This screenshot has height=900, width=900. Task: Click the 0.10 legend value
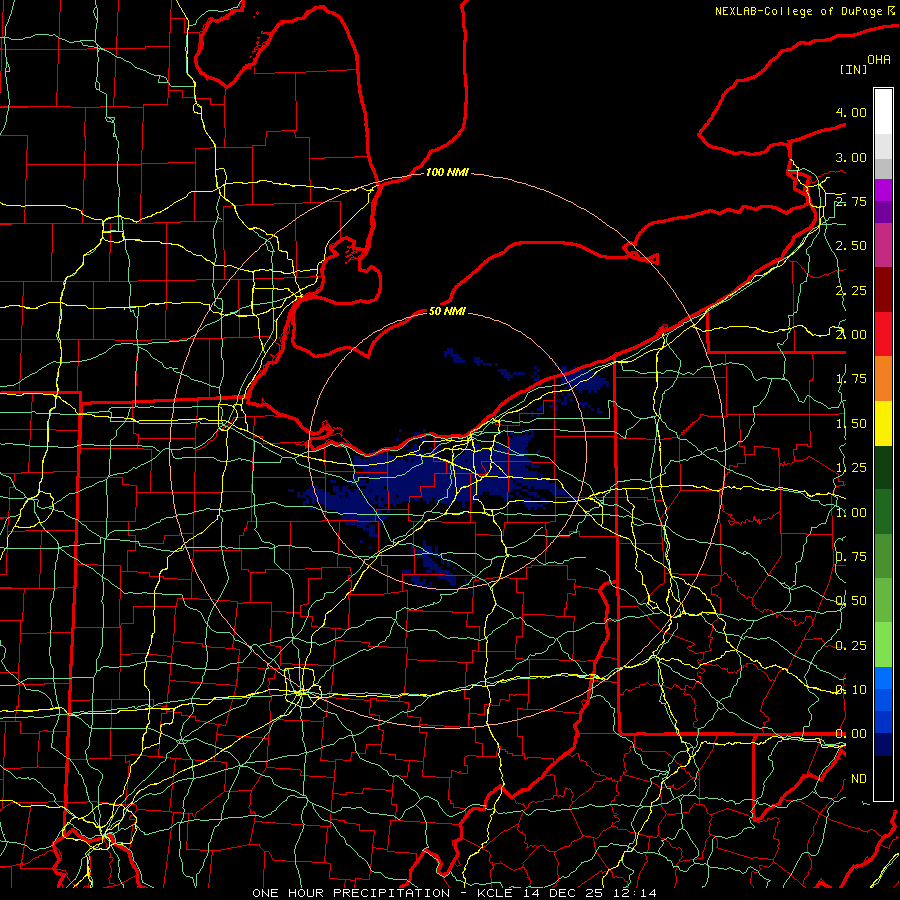click(851, 690)
